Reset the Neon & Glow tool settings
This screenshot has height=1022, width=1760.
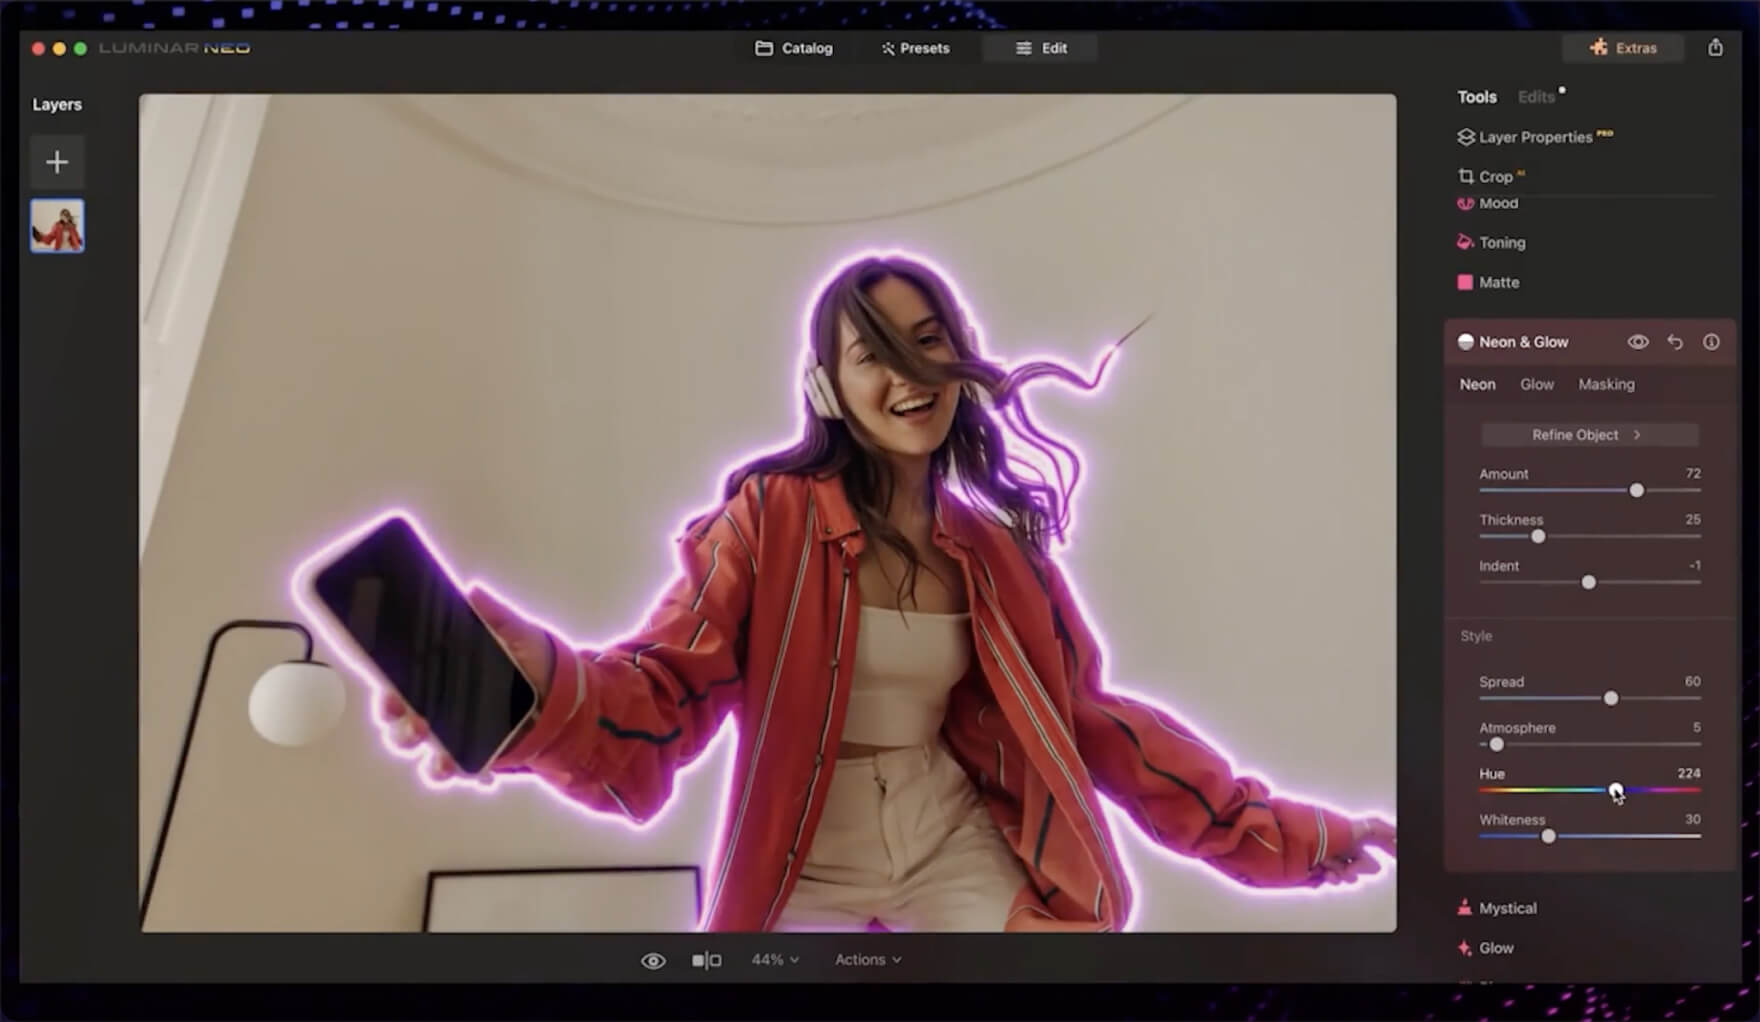tap(1675, 342)
